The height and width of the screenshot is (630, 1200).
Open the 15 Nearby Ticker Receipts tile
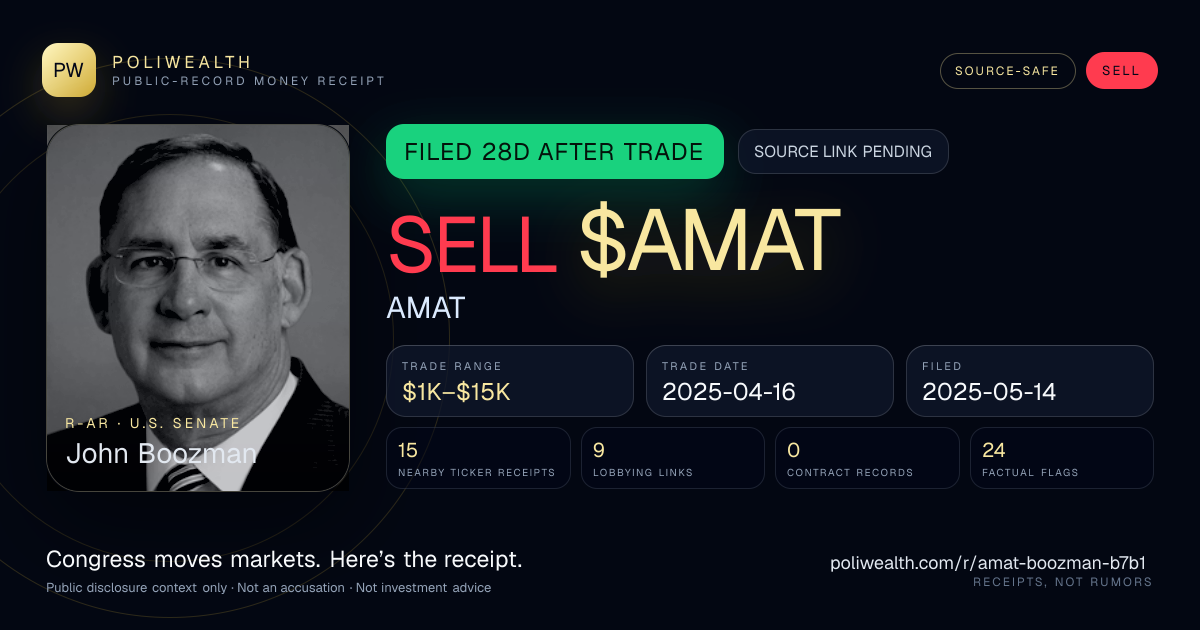pos(478,458)
